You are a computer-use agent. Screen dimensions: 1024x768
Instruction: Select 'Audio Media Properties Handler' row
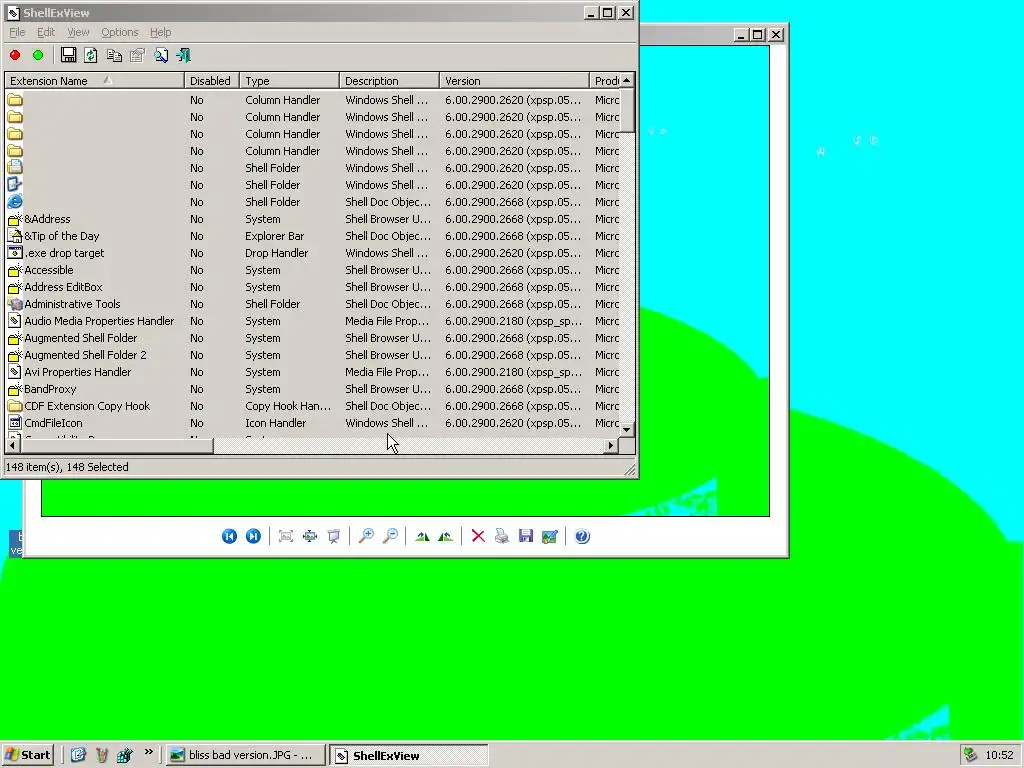(312, 321)
